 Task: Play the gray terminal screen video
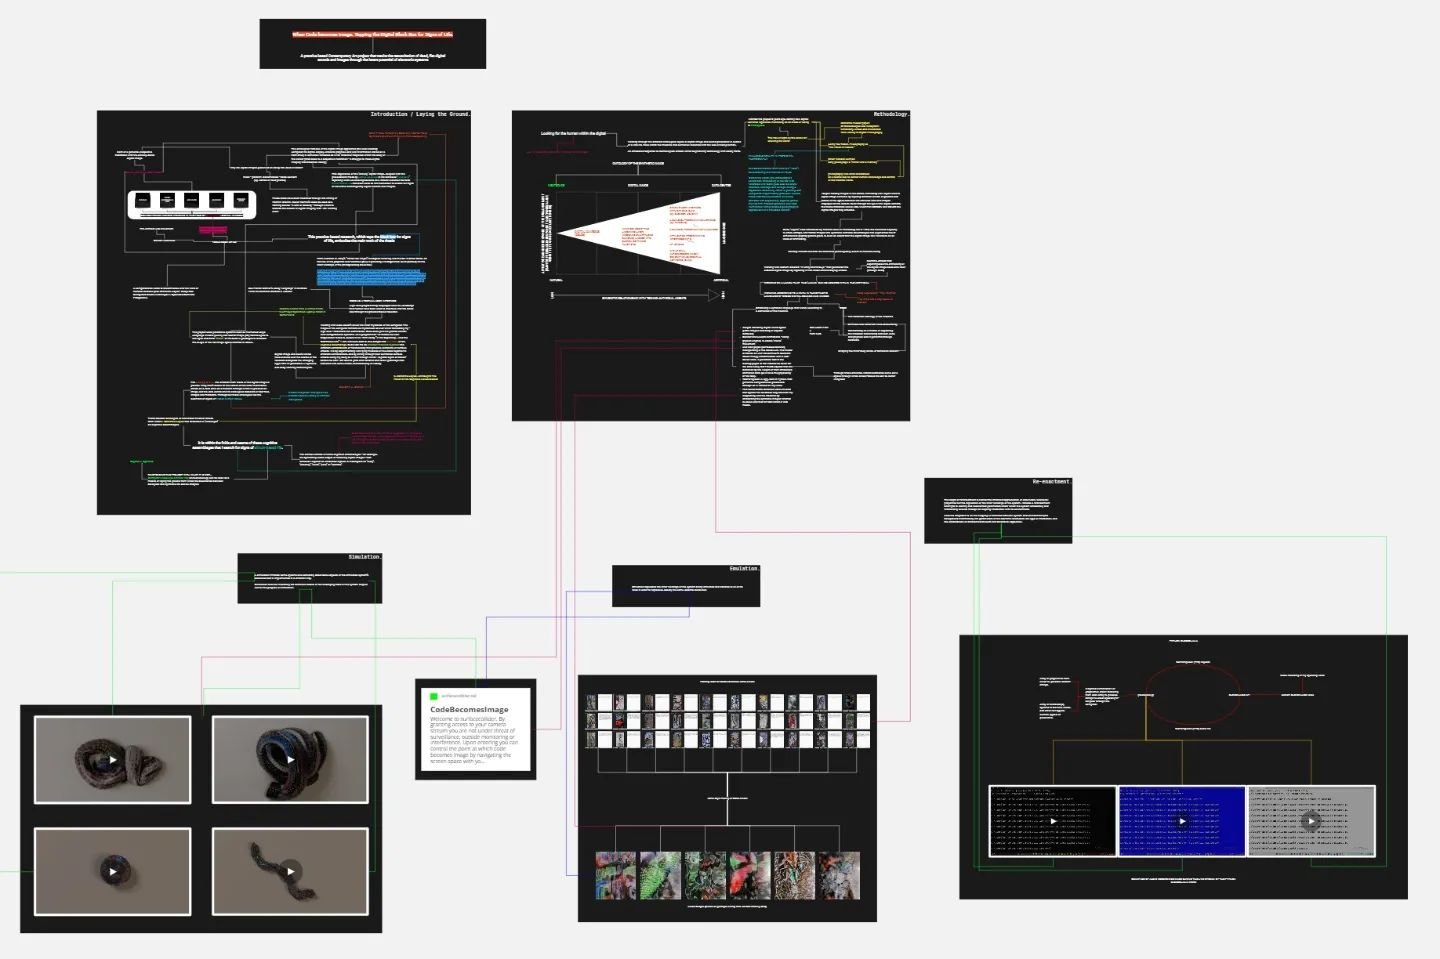pyautogui.click(x=1311, y=821)
